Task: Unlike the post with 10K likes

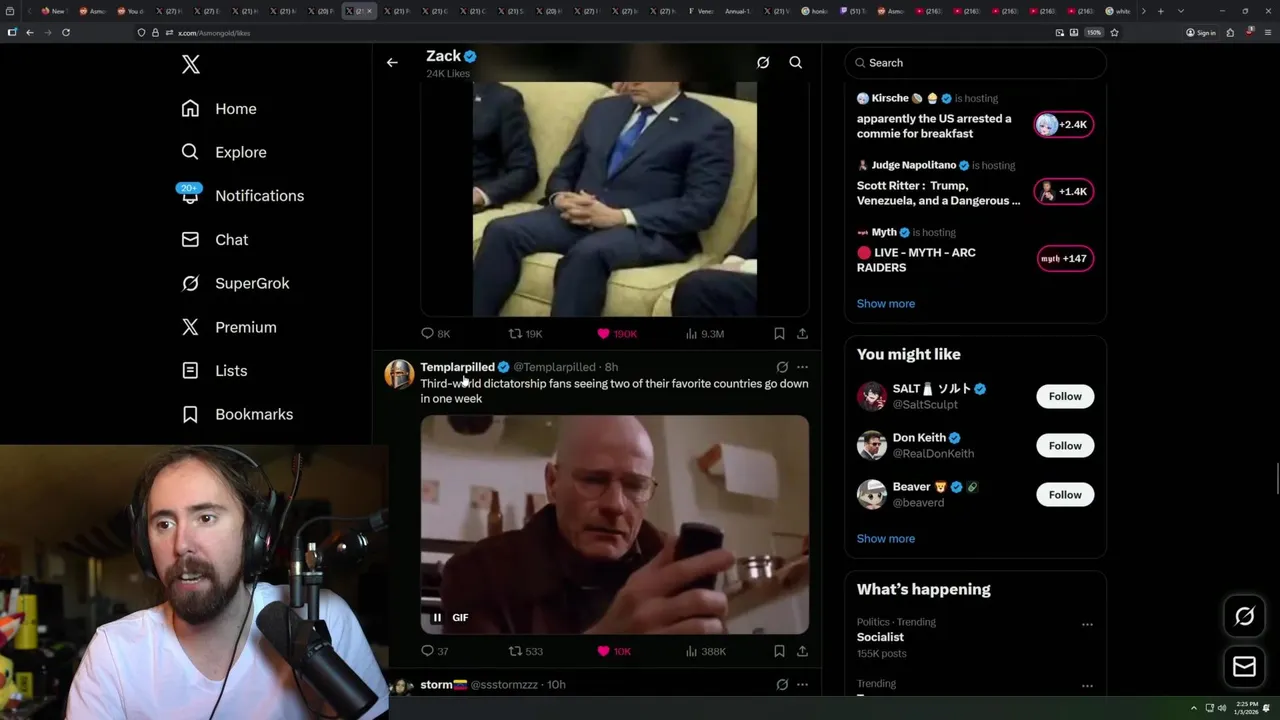Action: coord(614,651)
